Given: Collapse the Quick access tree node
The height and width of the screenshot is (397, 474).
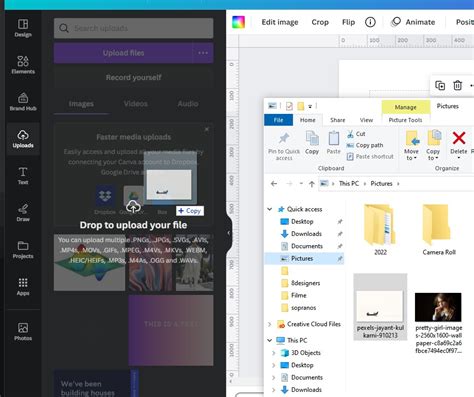Looking at the screenshot, I should tap(269, 209).
